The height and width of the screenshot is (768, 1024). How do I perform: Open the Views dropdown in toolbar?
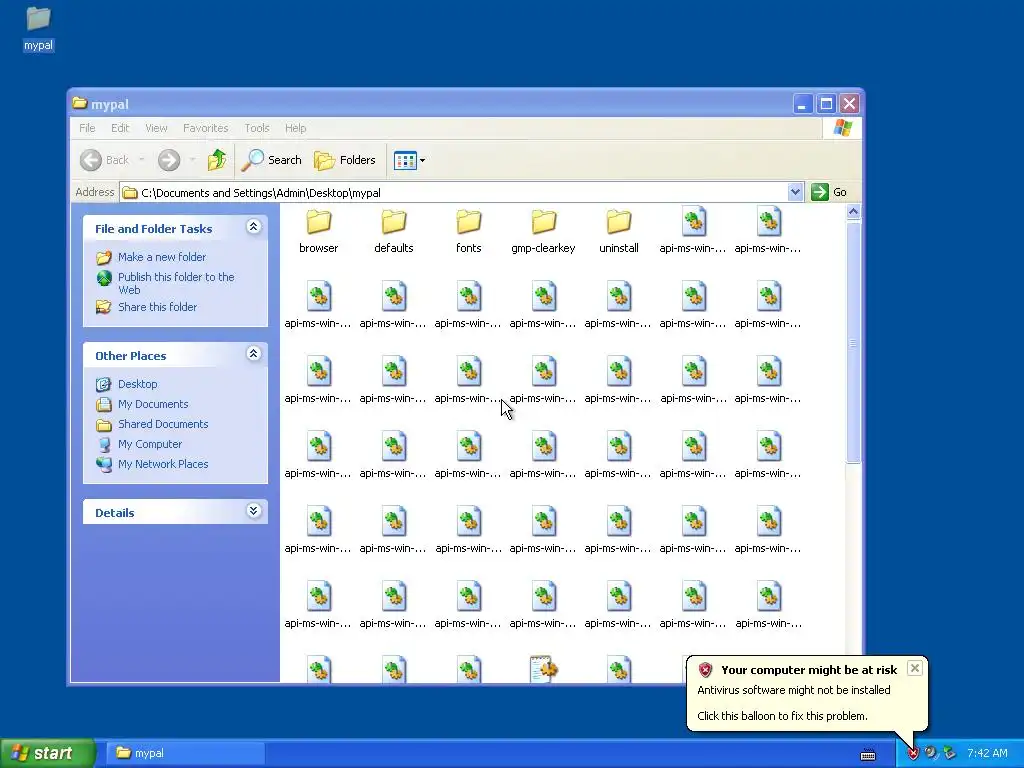(409, 160)
